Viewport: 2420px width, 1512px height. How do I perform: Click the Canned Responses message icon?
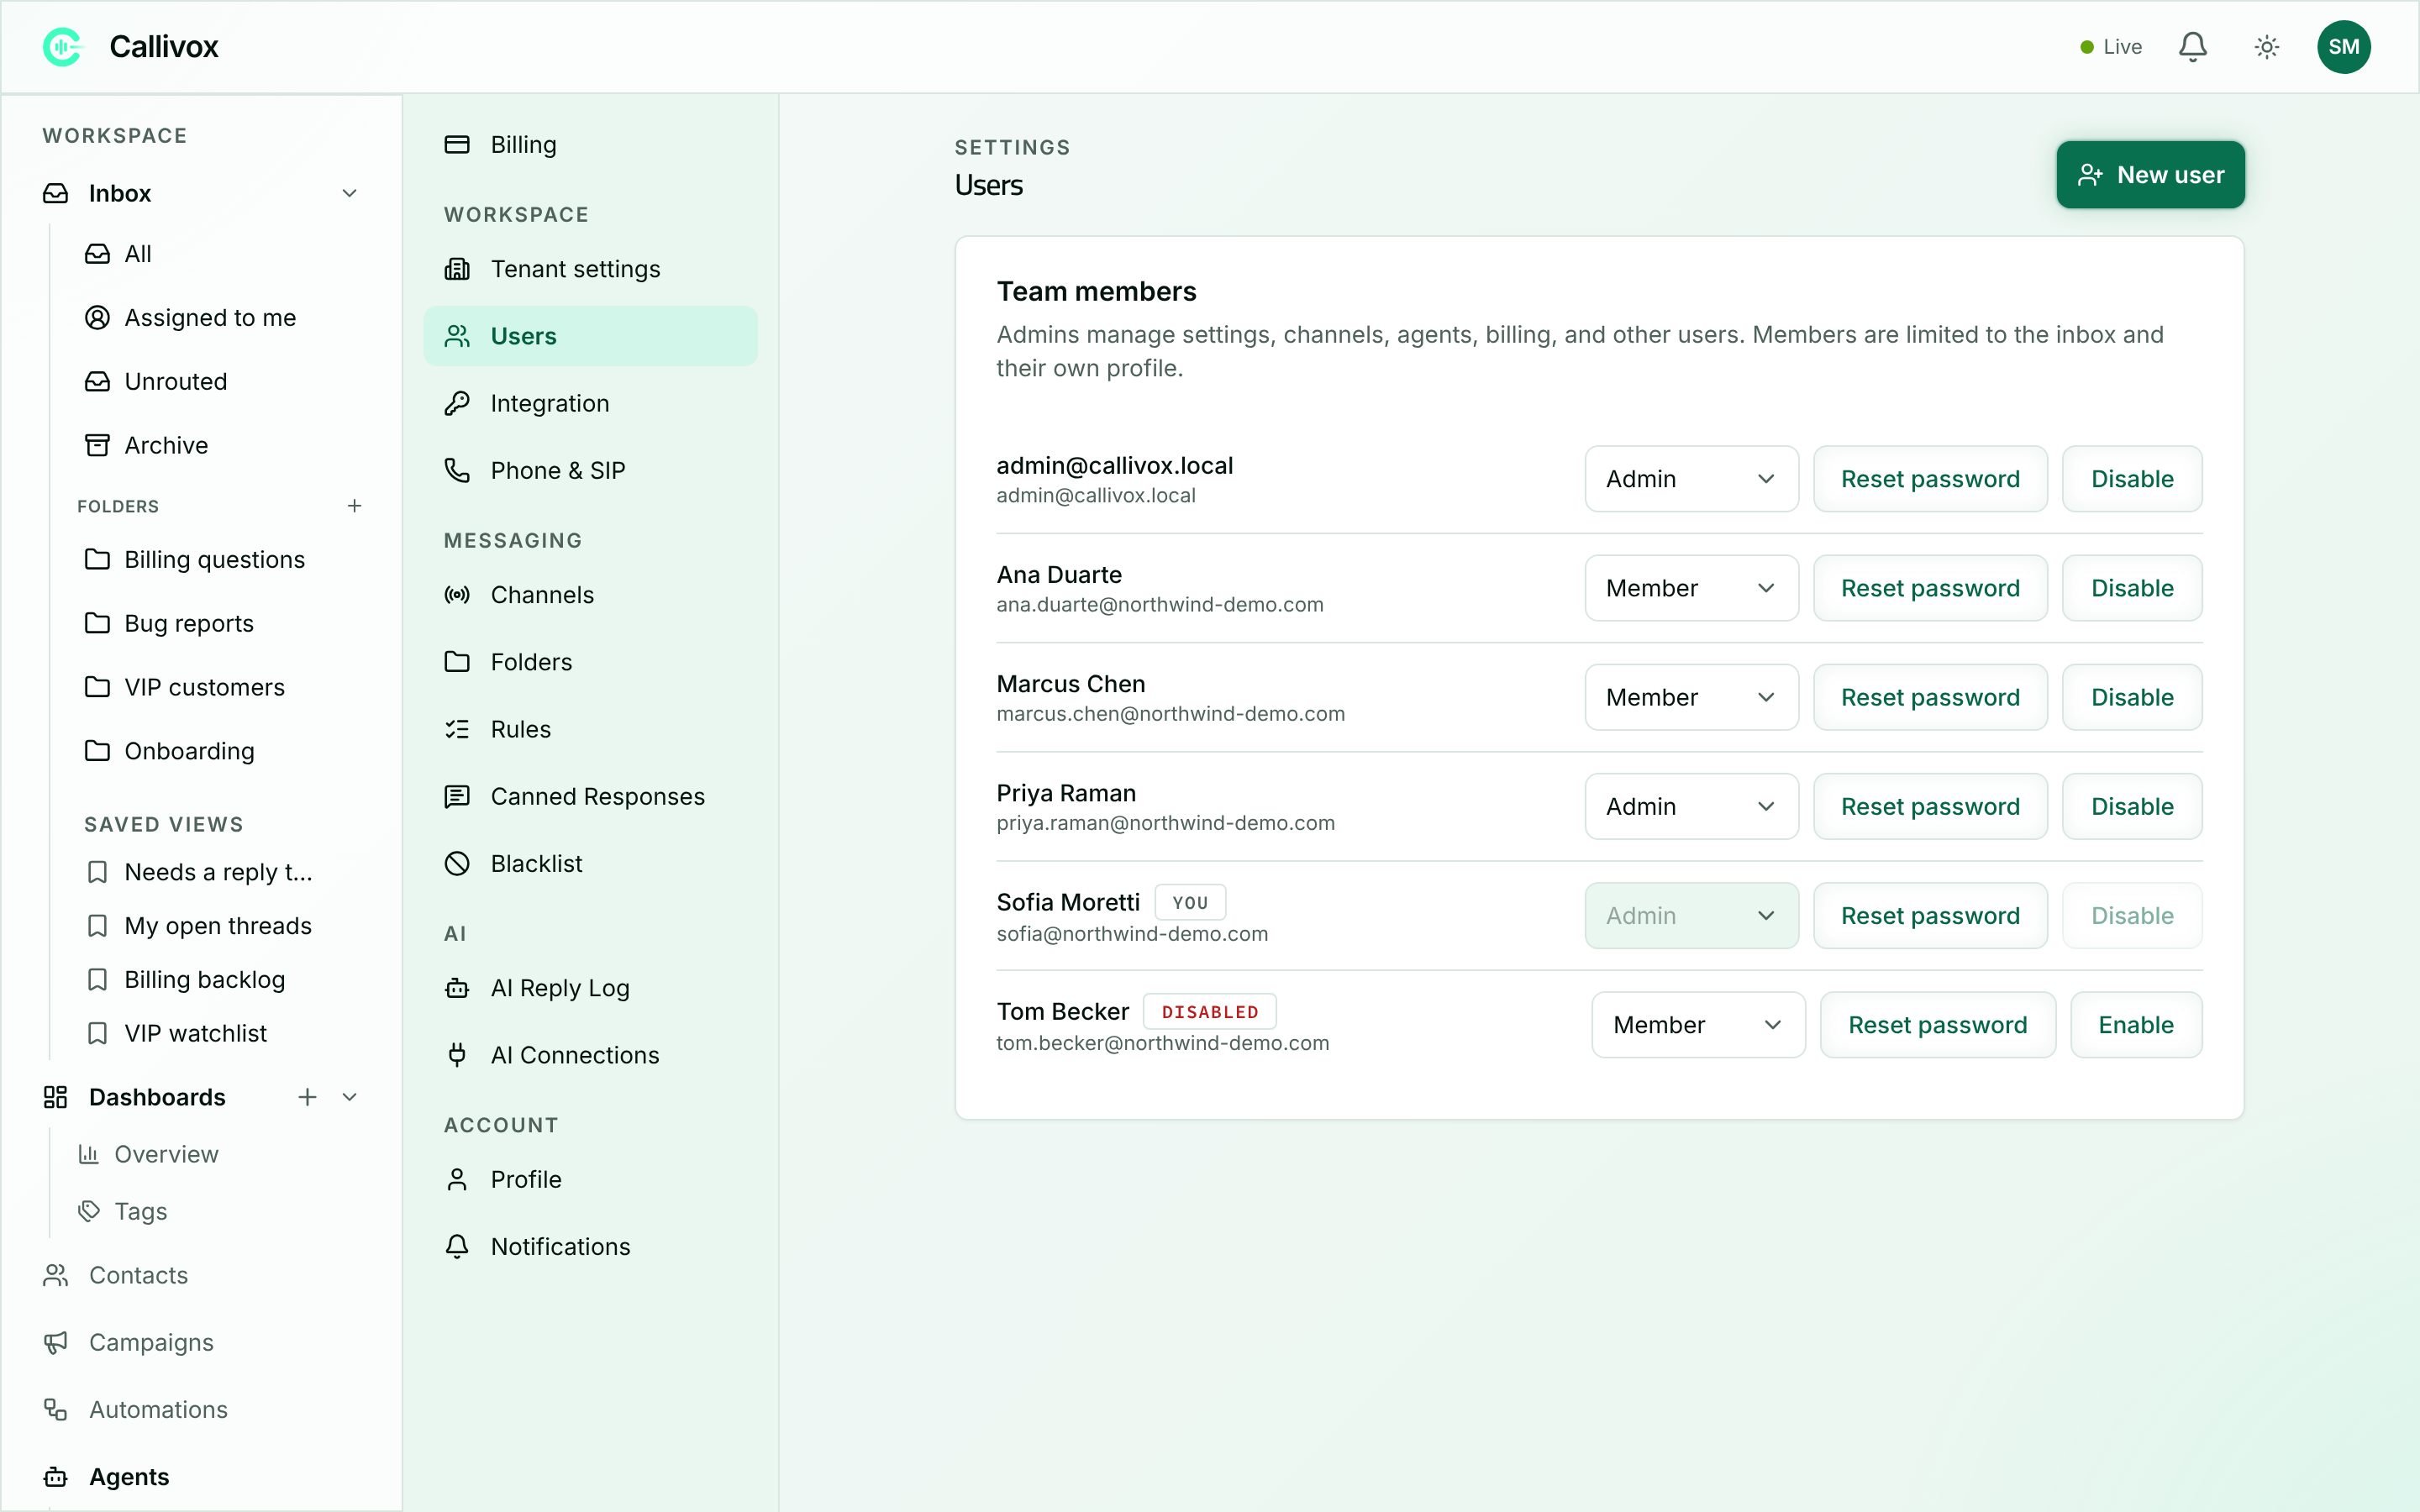(x=457, y=796)
